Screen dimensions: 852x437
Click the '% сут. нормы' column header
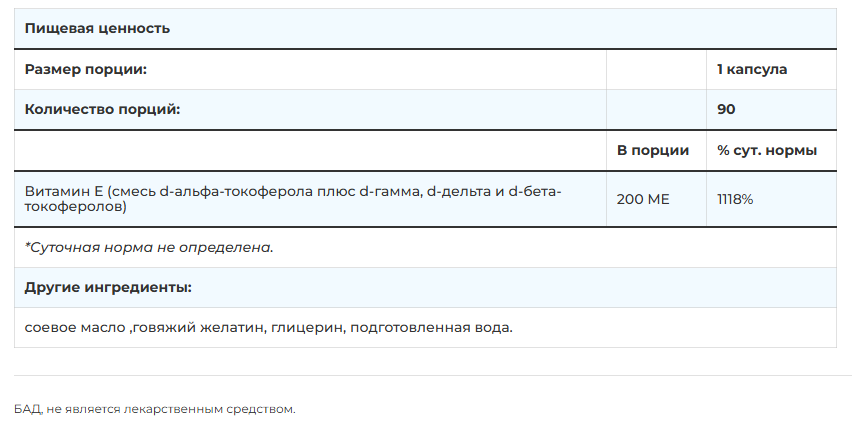767,150
